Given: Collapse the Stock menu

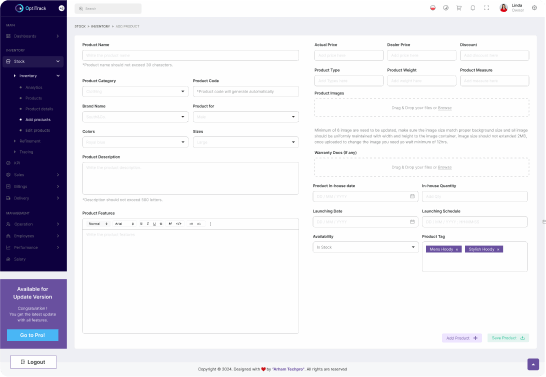Looking at the screenshot, I should [33, 61].
